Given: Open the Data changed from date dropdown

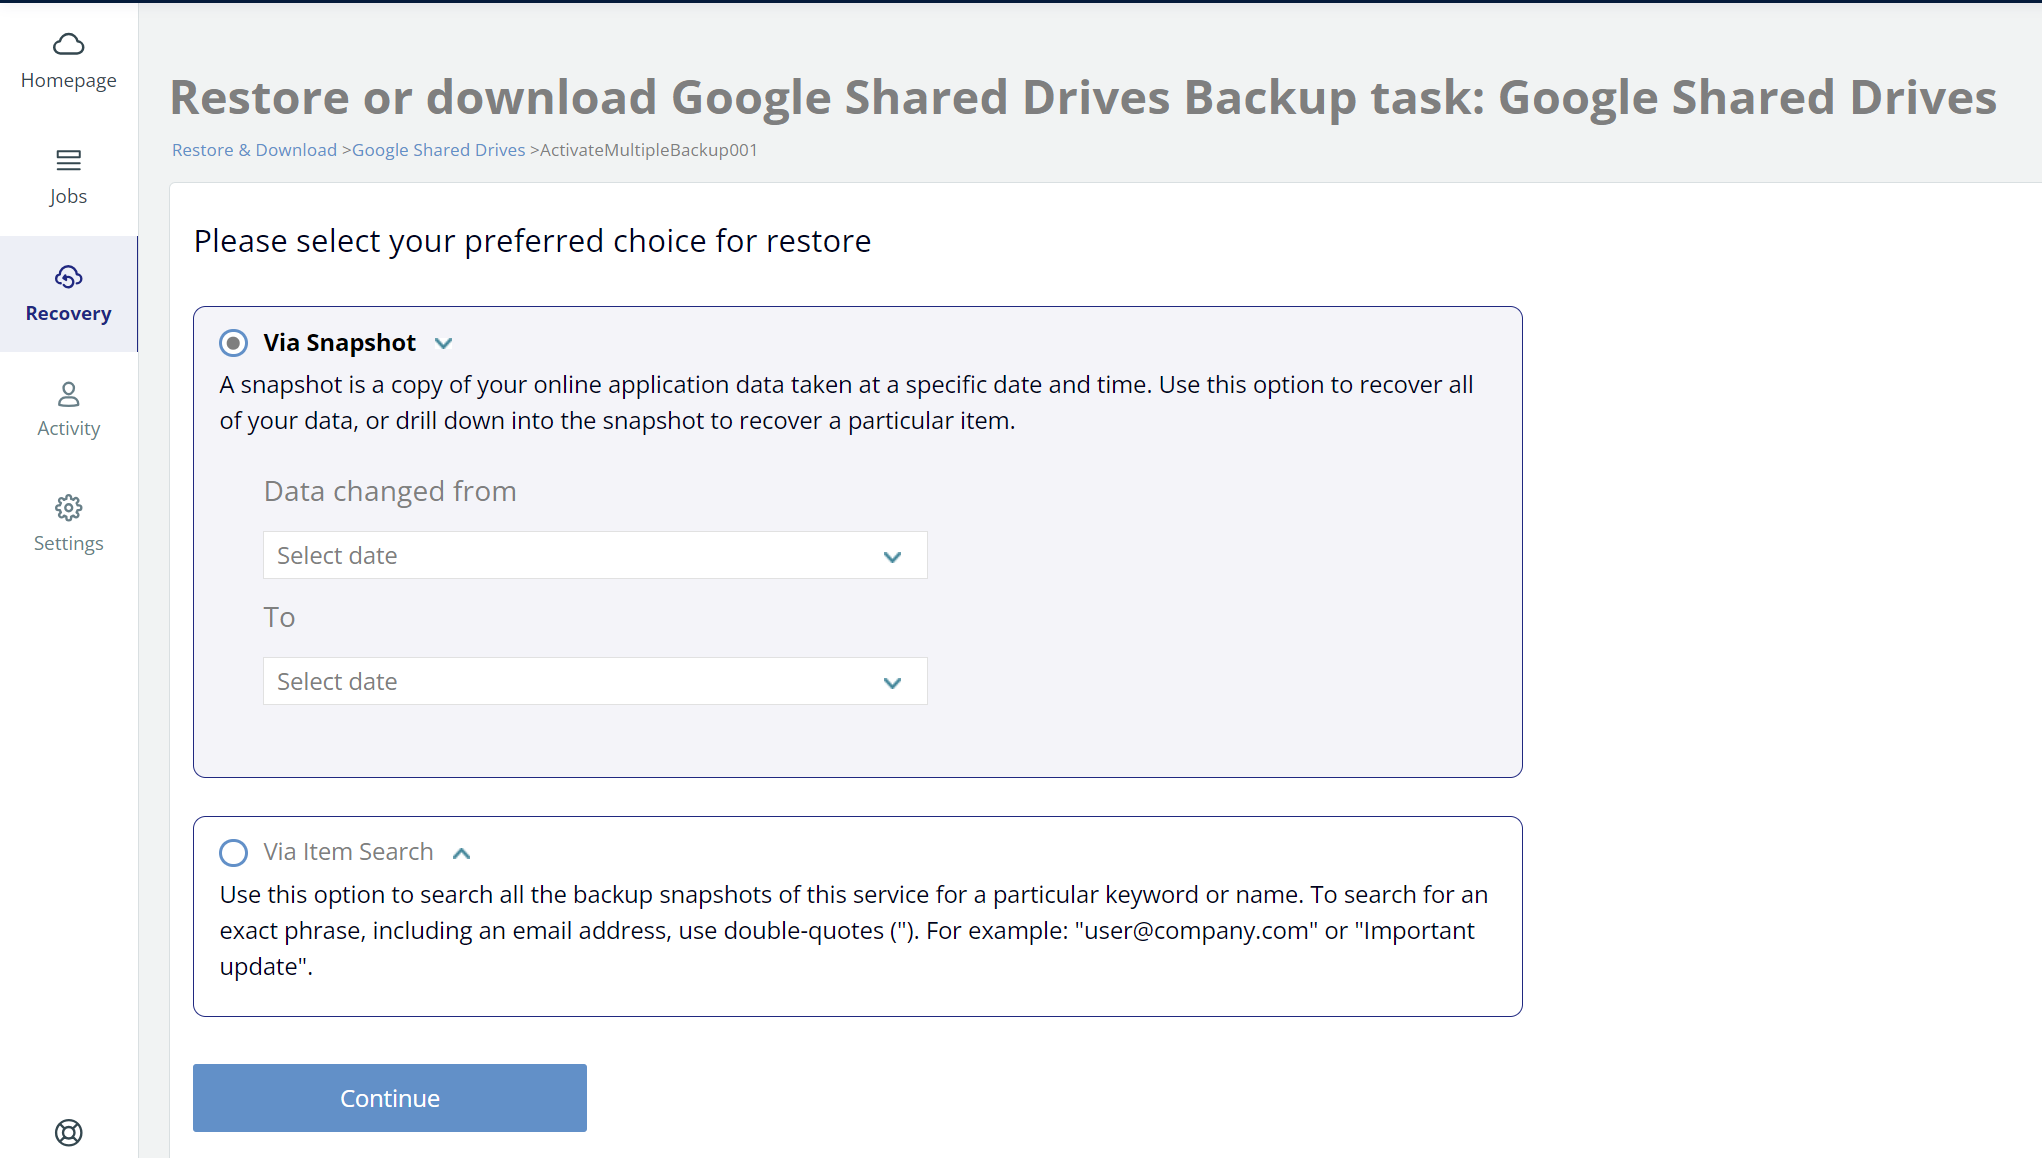Looking at the screenshot, I should click(x=595, y=555).
